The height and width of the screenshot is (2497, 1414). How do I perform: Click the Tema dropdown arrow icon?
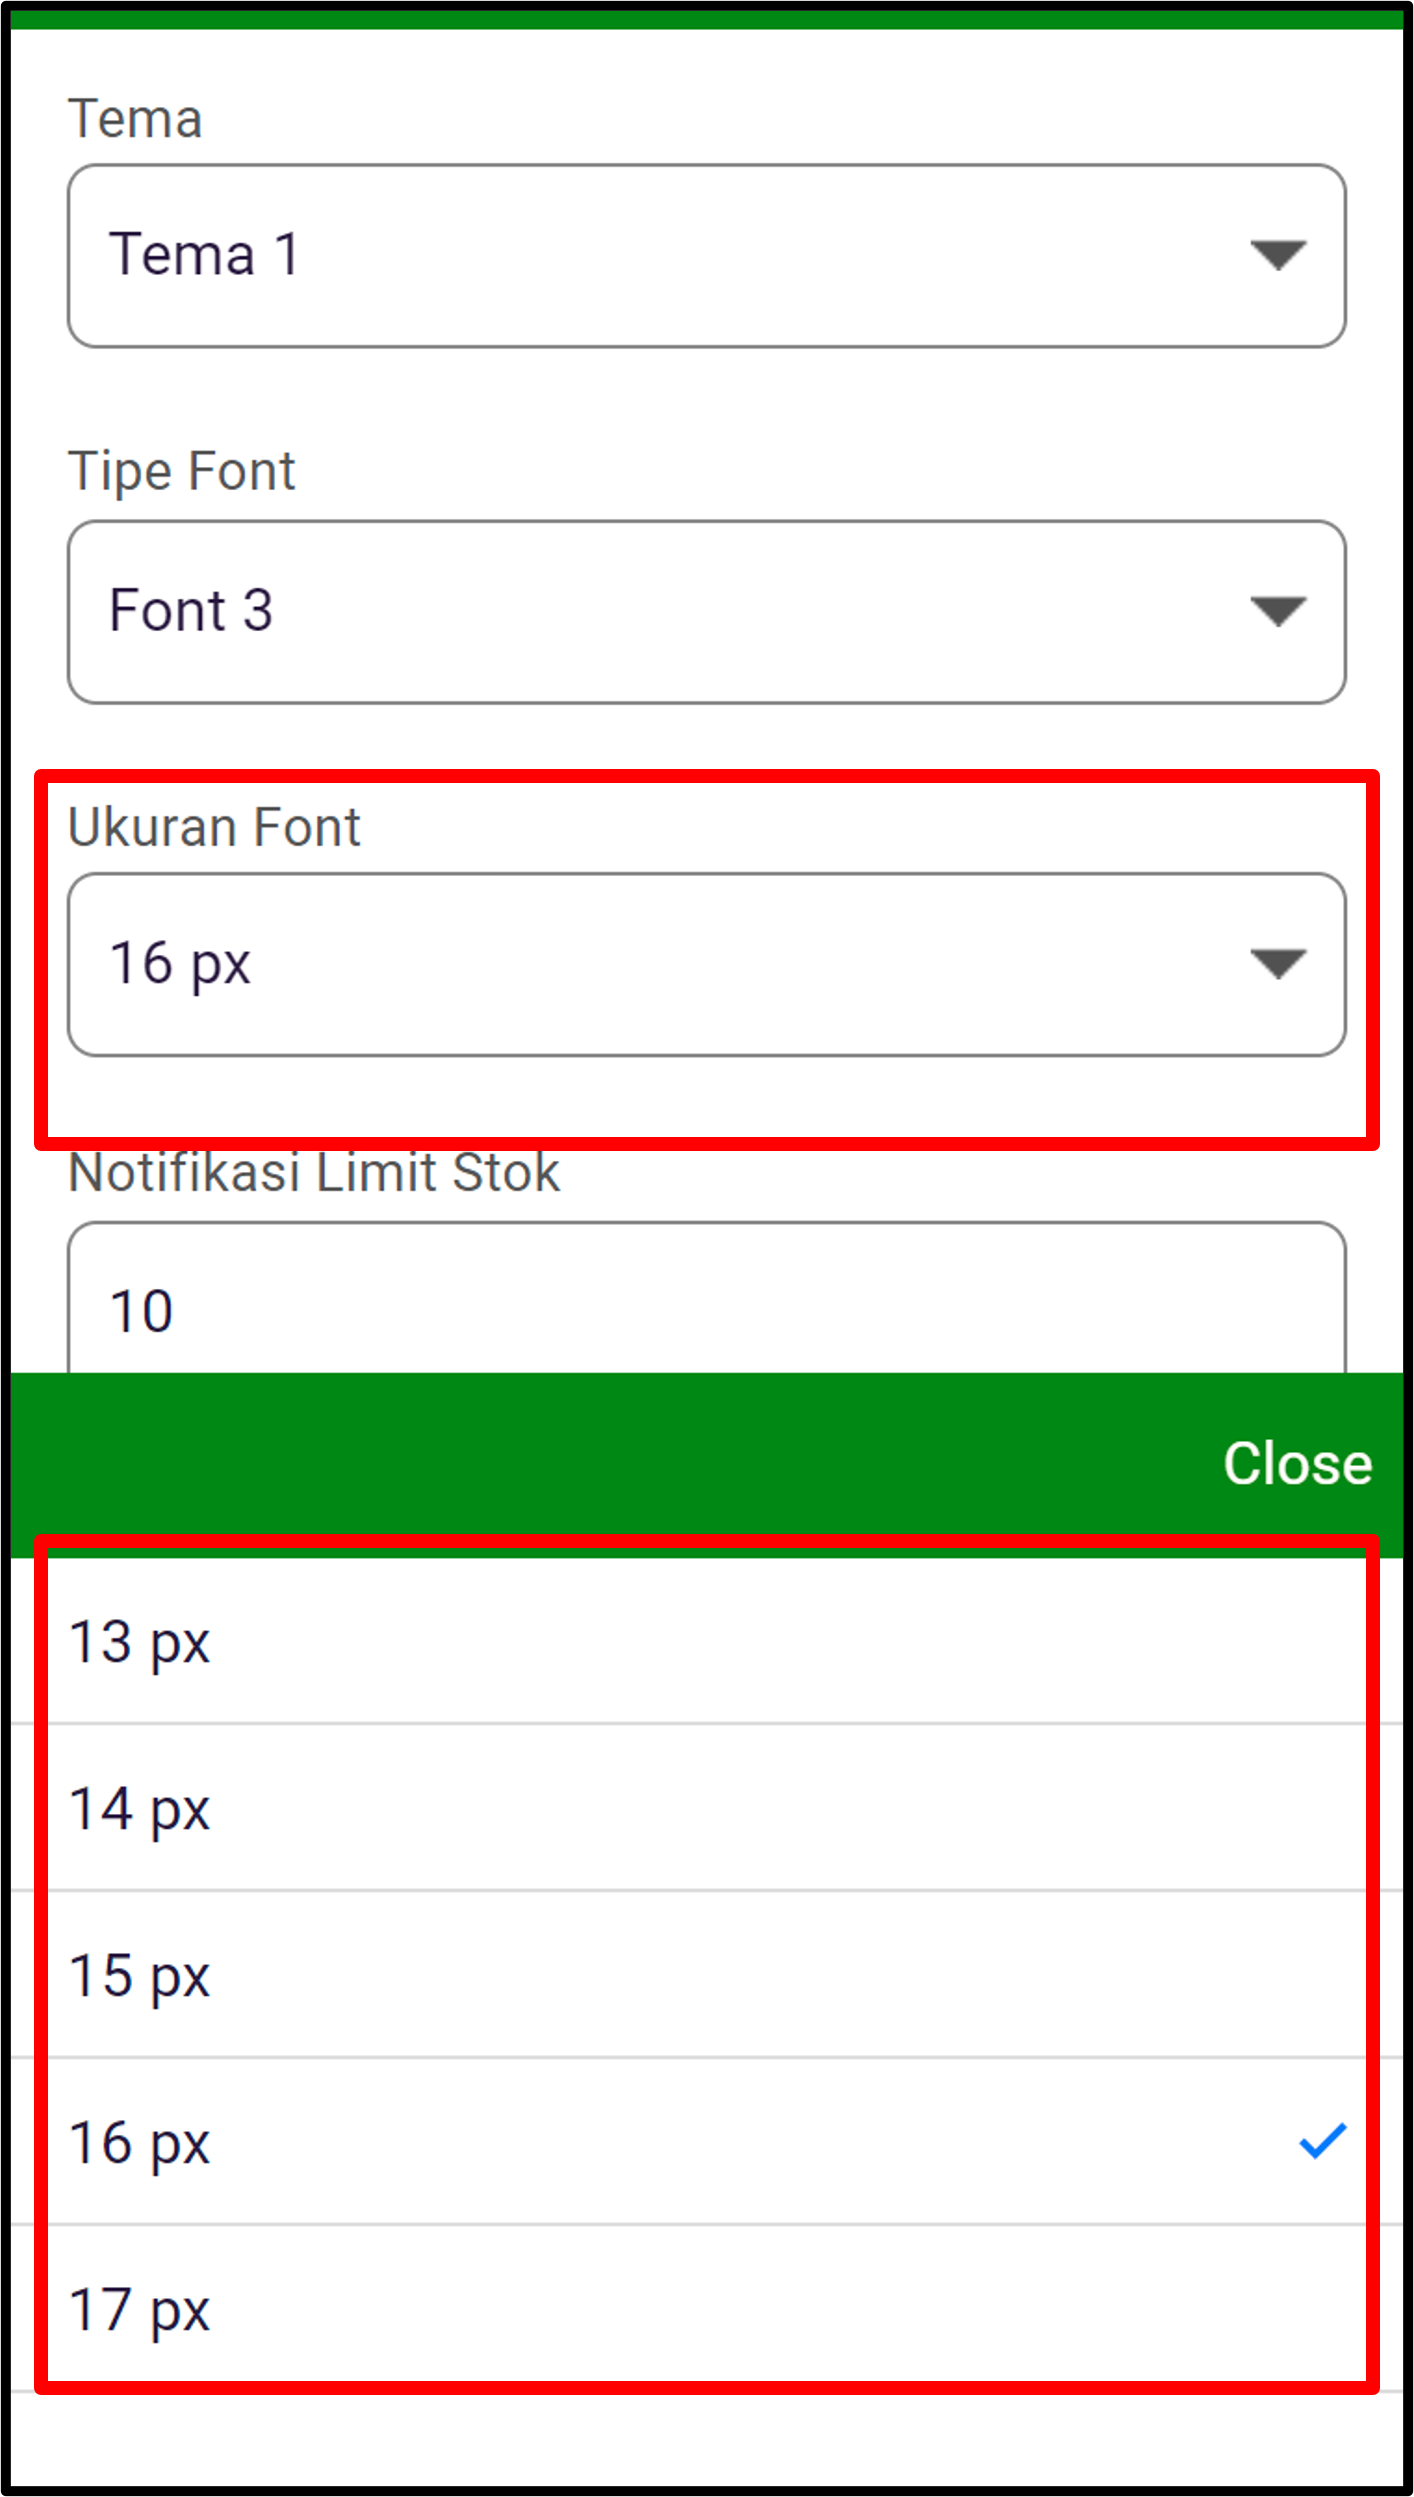click(1278, 256)
